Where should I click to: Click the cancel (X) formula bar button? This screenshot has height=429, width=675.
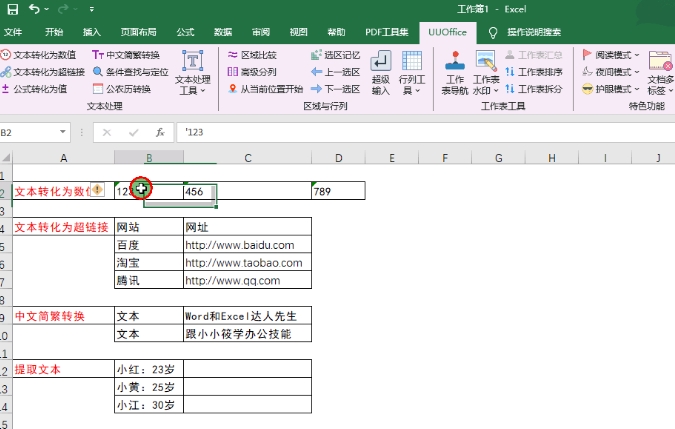[x=107, y=133]
